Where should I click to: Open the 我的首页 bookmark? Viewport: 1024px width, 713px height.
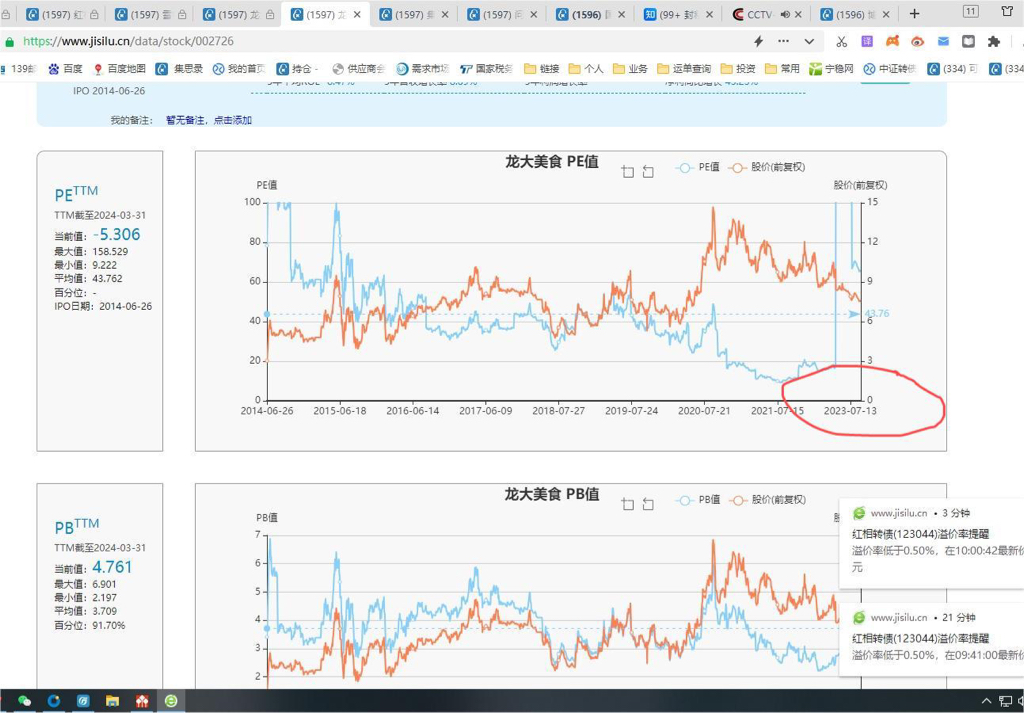(240, 69)
